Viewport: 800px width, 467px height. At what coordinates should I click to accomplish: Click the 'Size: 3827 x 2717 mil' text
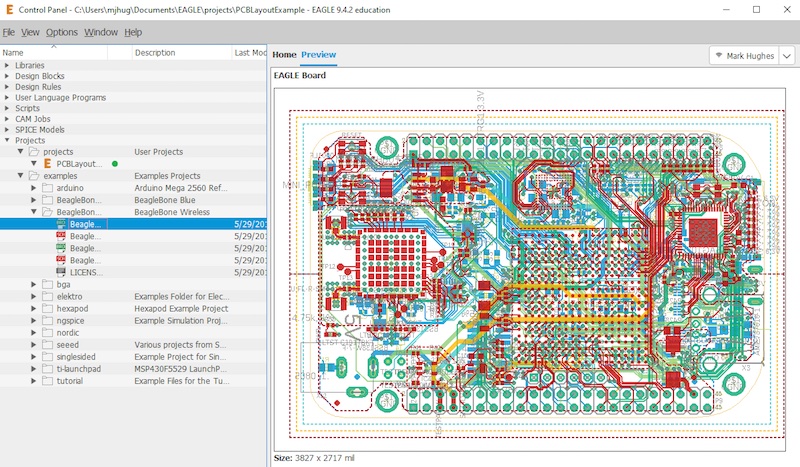click(314, 458)
